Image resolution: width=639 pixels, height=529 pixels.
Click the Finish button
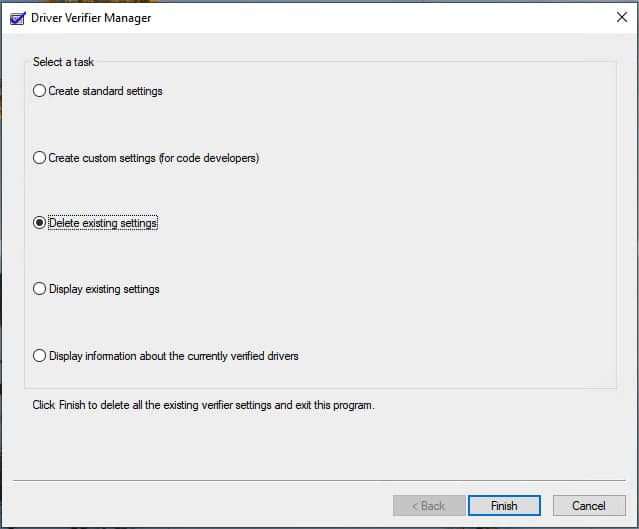click(504, 506)
